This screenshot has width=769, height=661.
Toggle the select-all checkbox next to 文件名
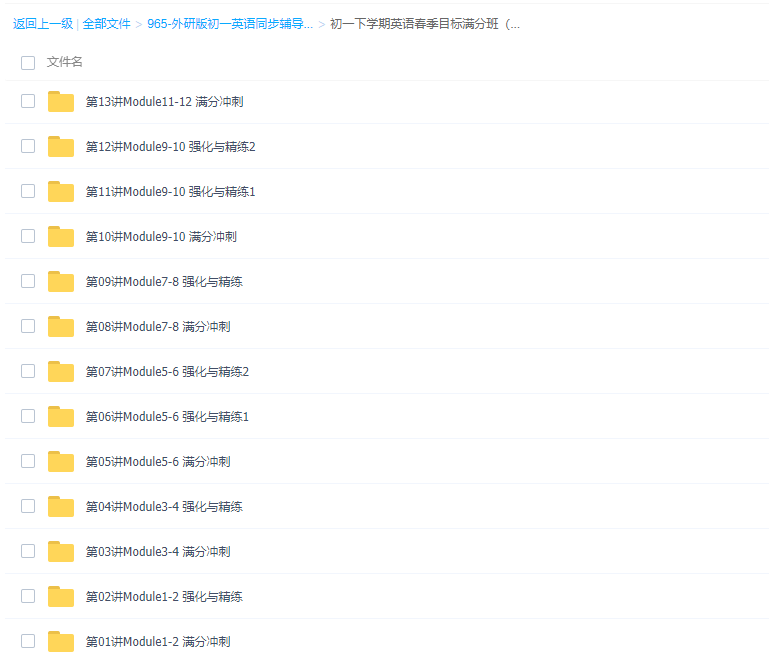(28, 62)
